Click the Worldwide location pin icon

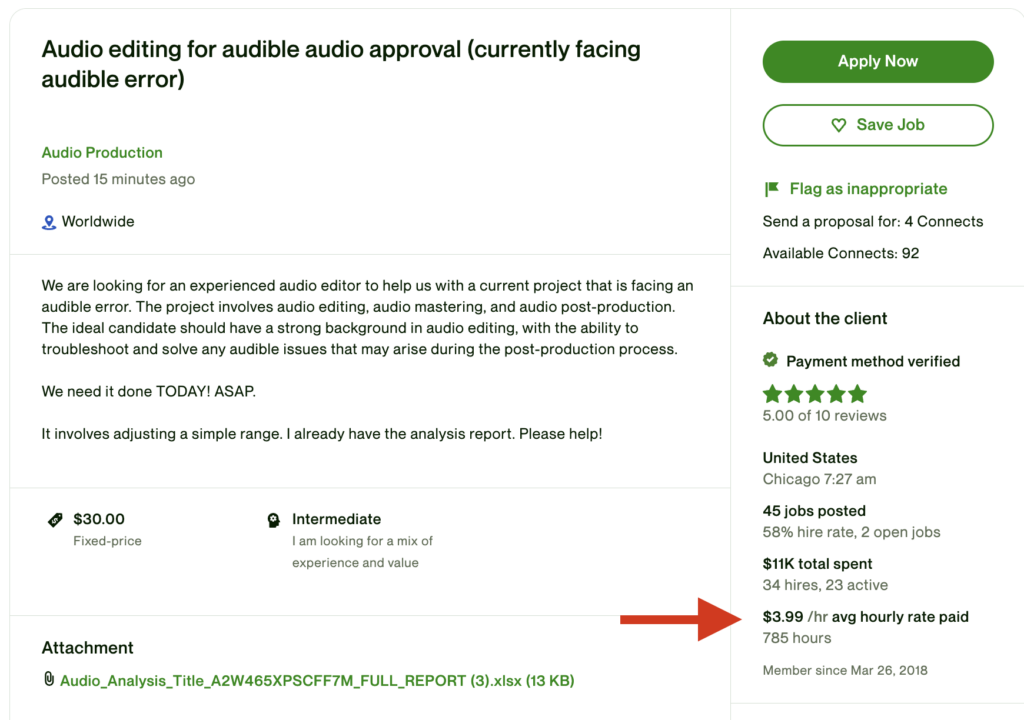[x=49, y=222]
